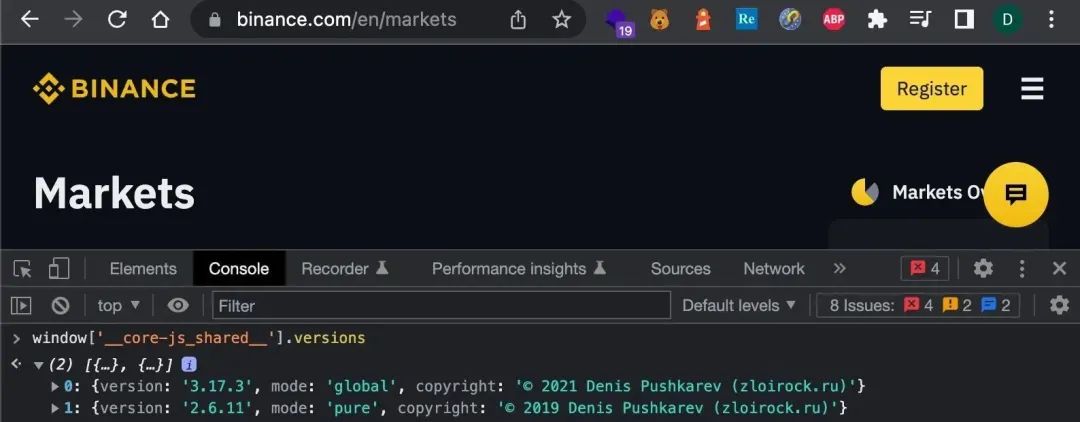Open the DevTools three-dot customize menu
1080x422 pixels.
[x=1022, y=268]
